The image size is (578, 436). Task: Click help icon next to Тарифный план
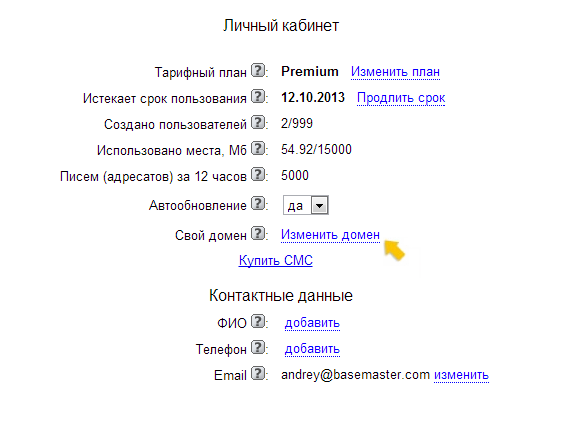coord(258,70)
